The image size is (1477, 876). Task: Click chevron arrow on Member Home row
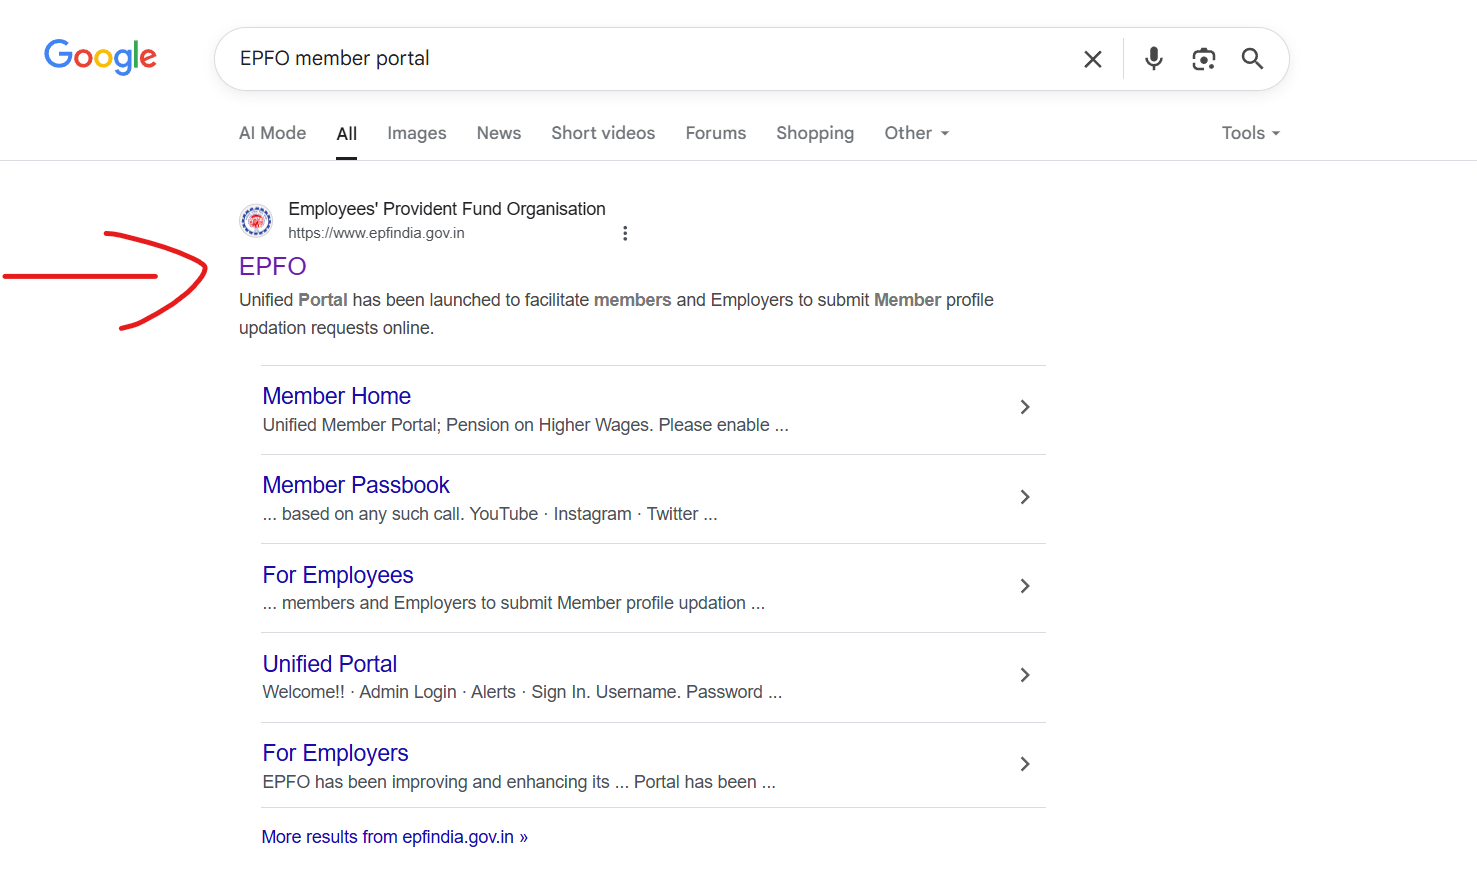coord(1025,407)
